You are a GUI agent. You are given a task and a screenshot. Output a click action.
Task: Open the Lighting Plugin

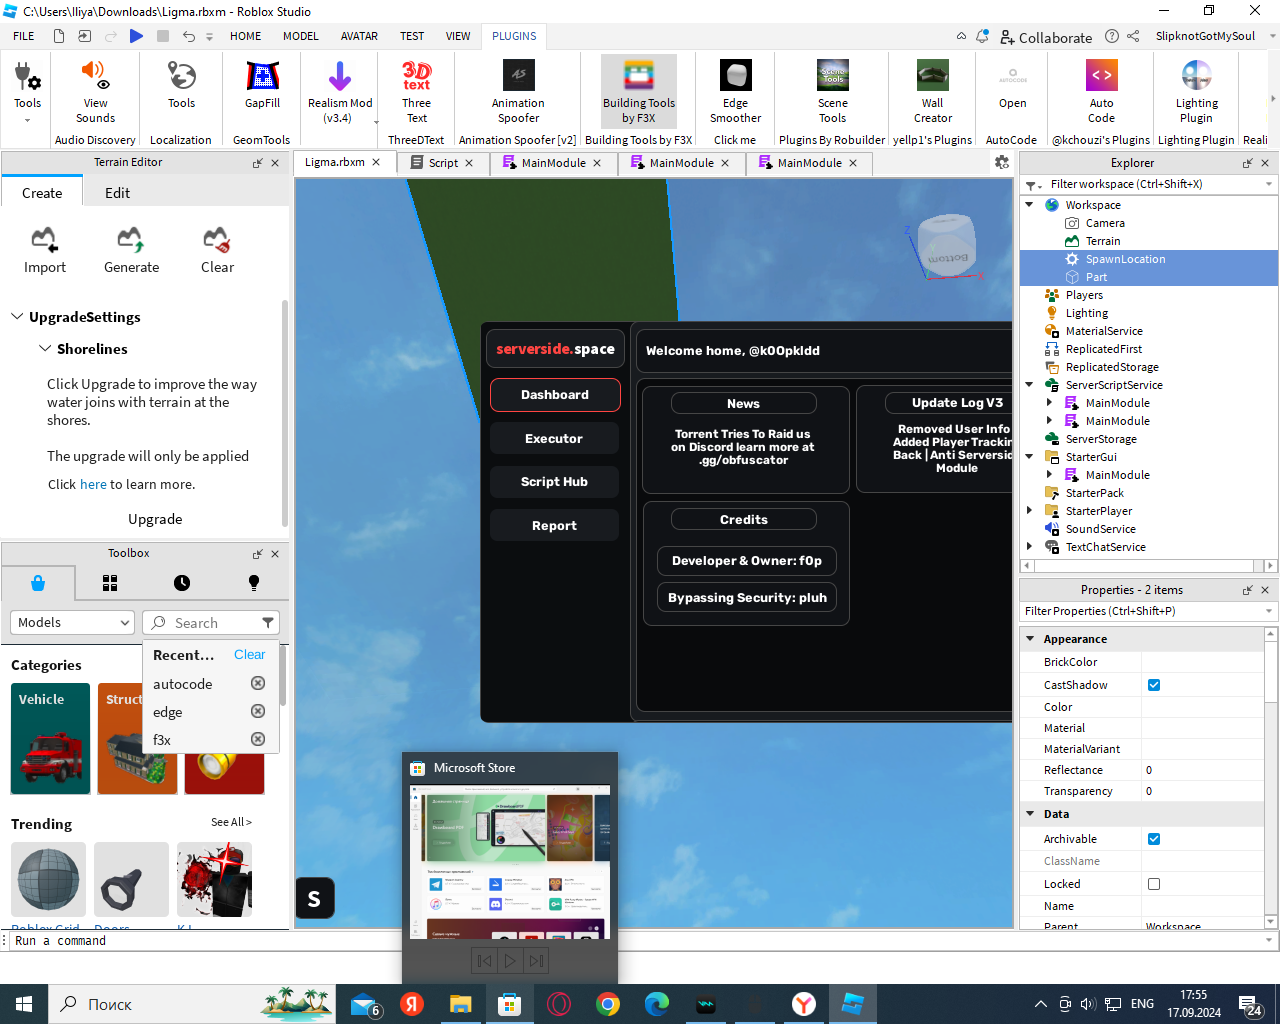(1196, 90)
